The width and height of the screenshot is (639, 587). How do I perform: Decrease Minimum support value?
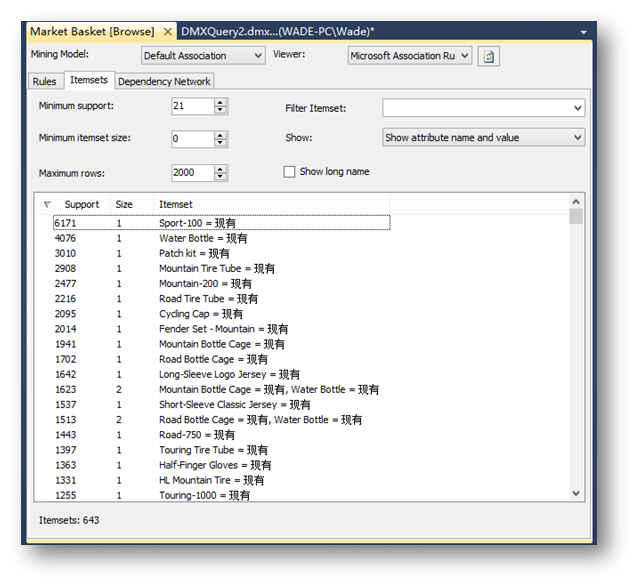click(x=220, y=110)
